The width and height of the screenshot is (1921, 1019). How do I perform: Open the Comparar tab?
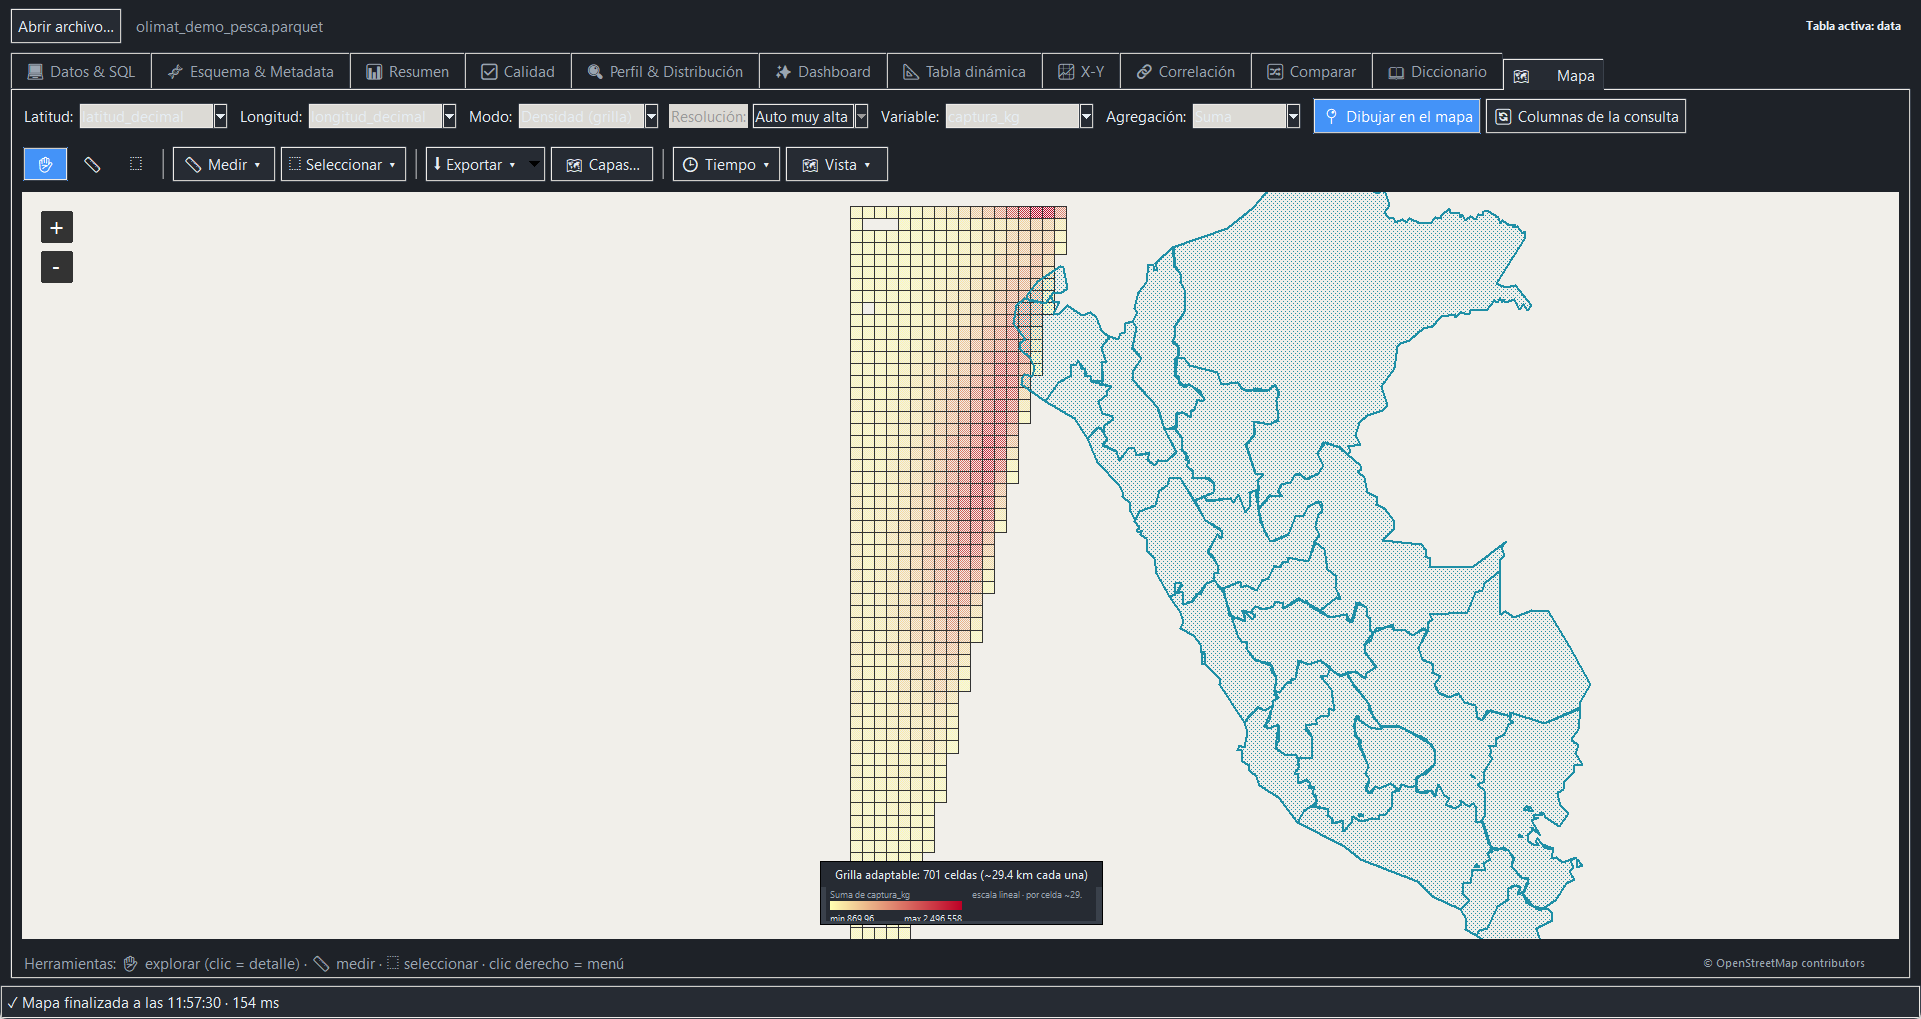point(1311,72)
